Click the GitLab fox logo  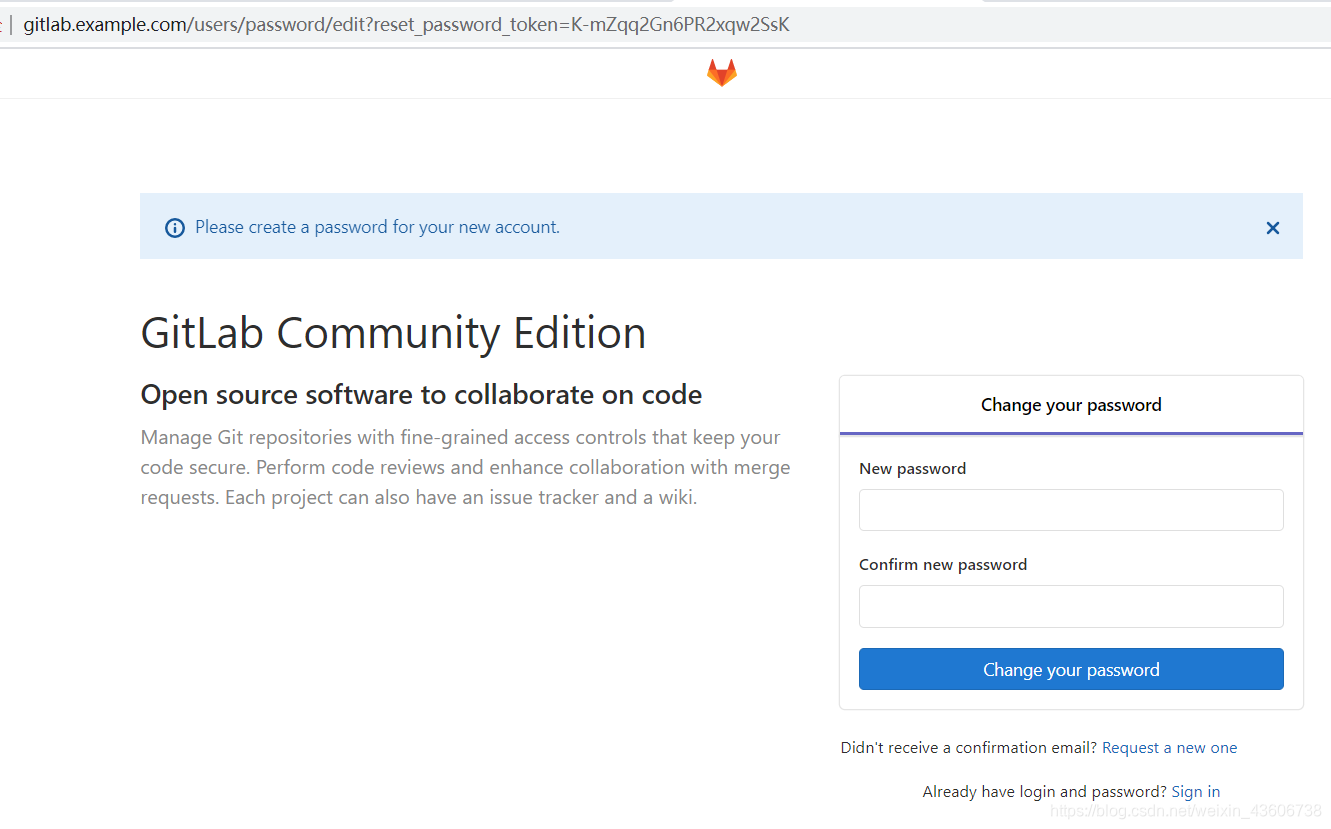click(x=722, y=72)
